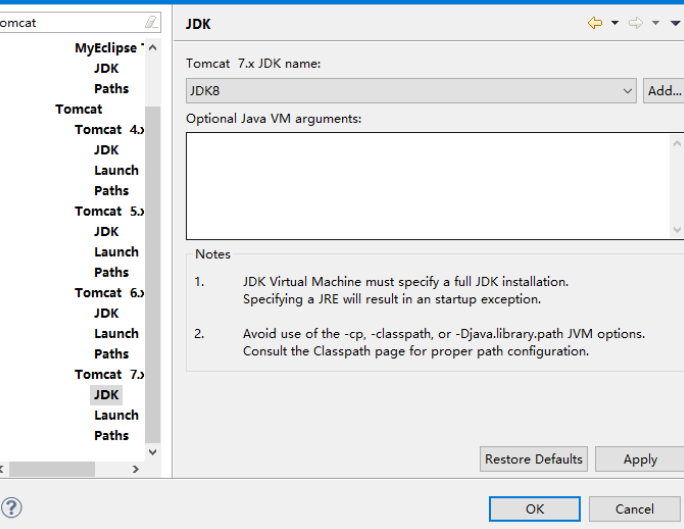This screenshot has width=684, height=529.
Task: Click the tree's vertical scrollbar thumb
Action: pyautogui.click(x=153, y=274)
